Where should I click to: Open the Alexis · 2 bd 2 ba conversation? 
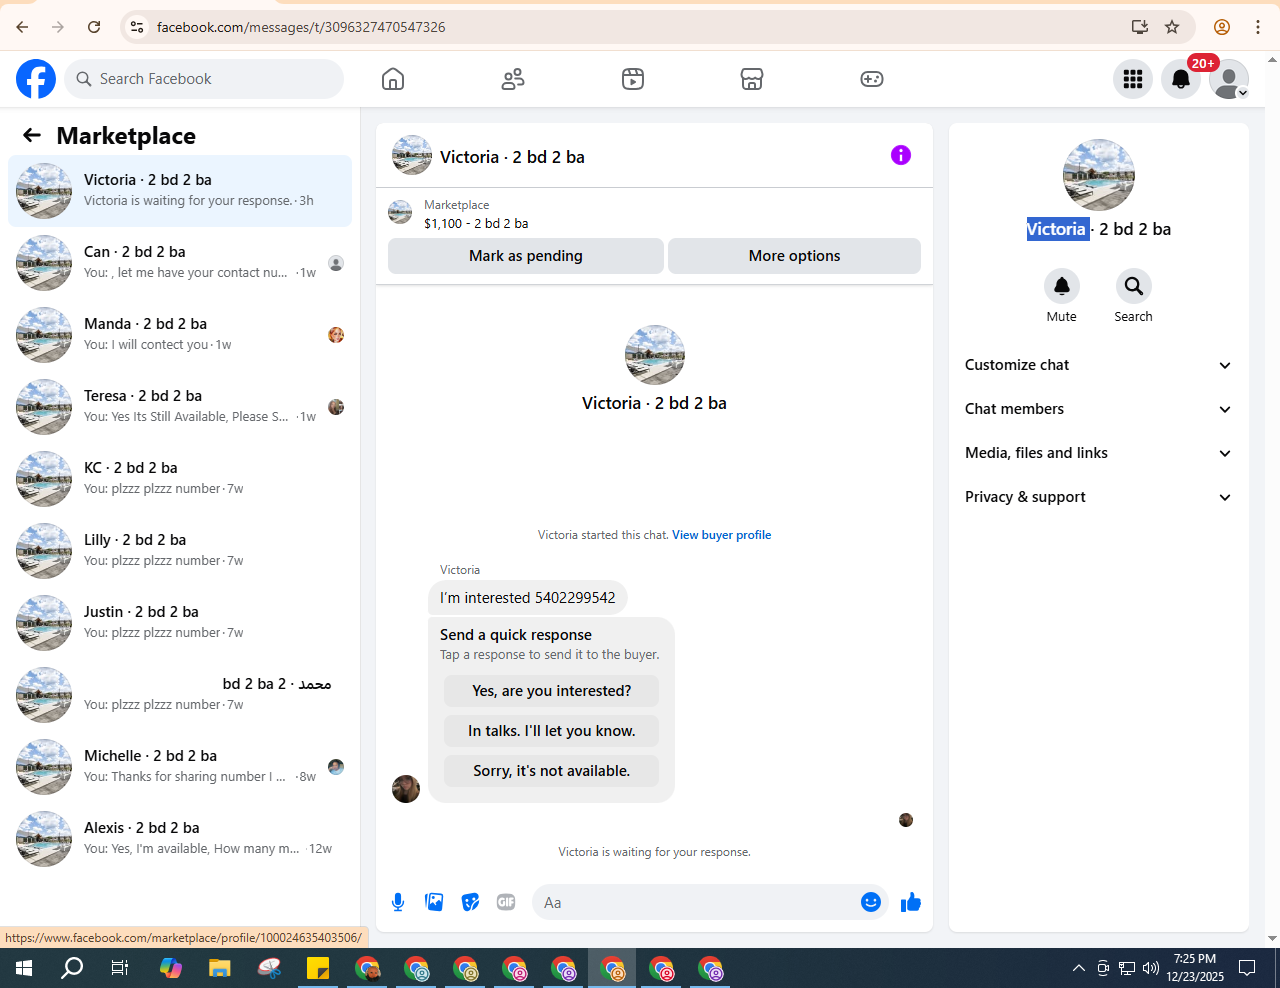coord(180,839)
